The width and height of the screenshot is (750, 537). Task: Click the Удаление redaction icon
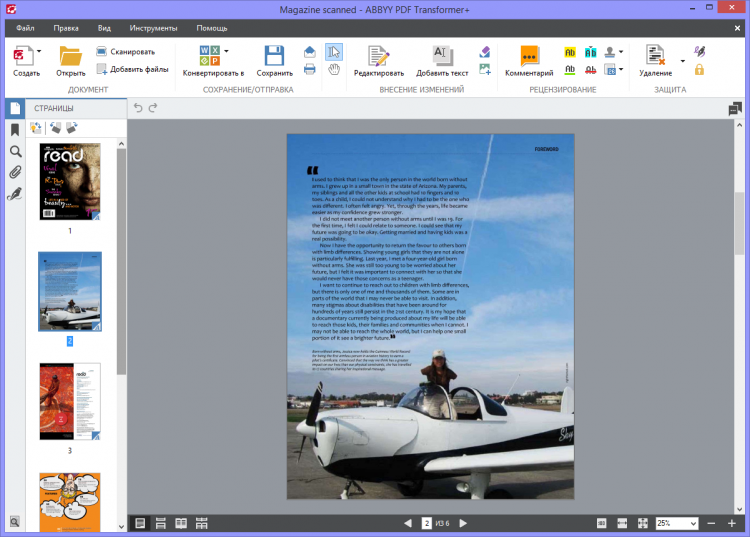click(655, 55)
